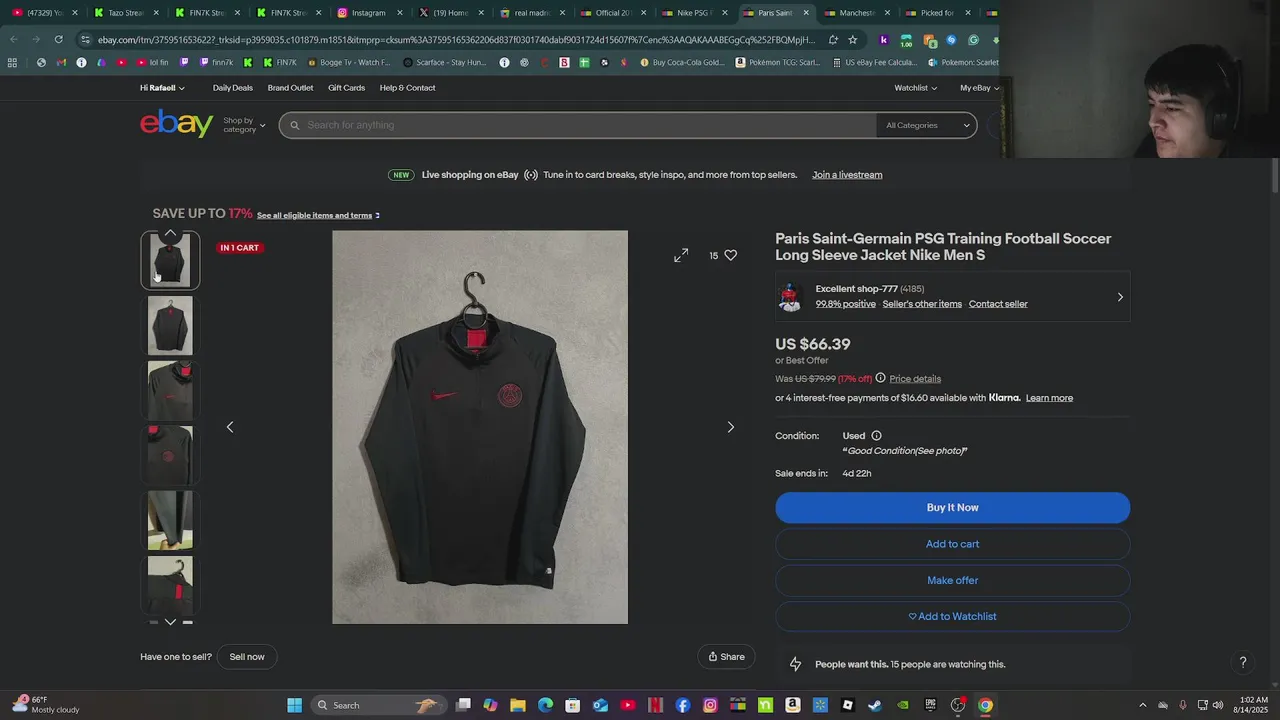The height and width of the screenshot is (720, 1280).
Task: Click the Sell now button
Action: [x=247, y=657]
